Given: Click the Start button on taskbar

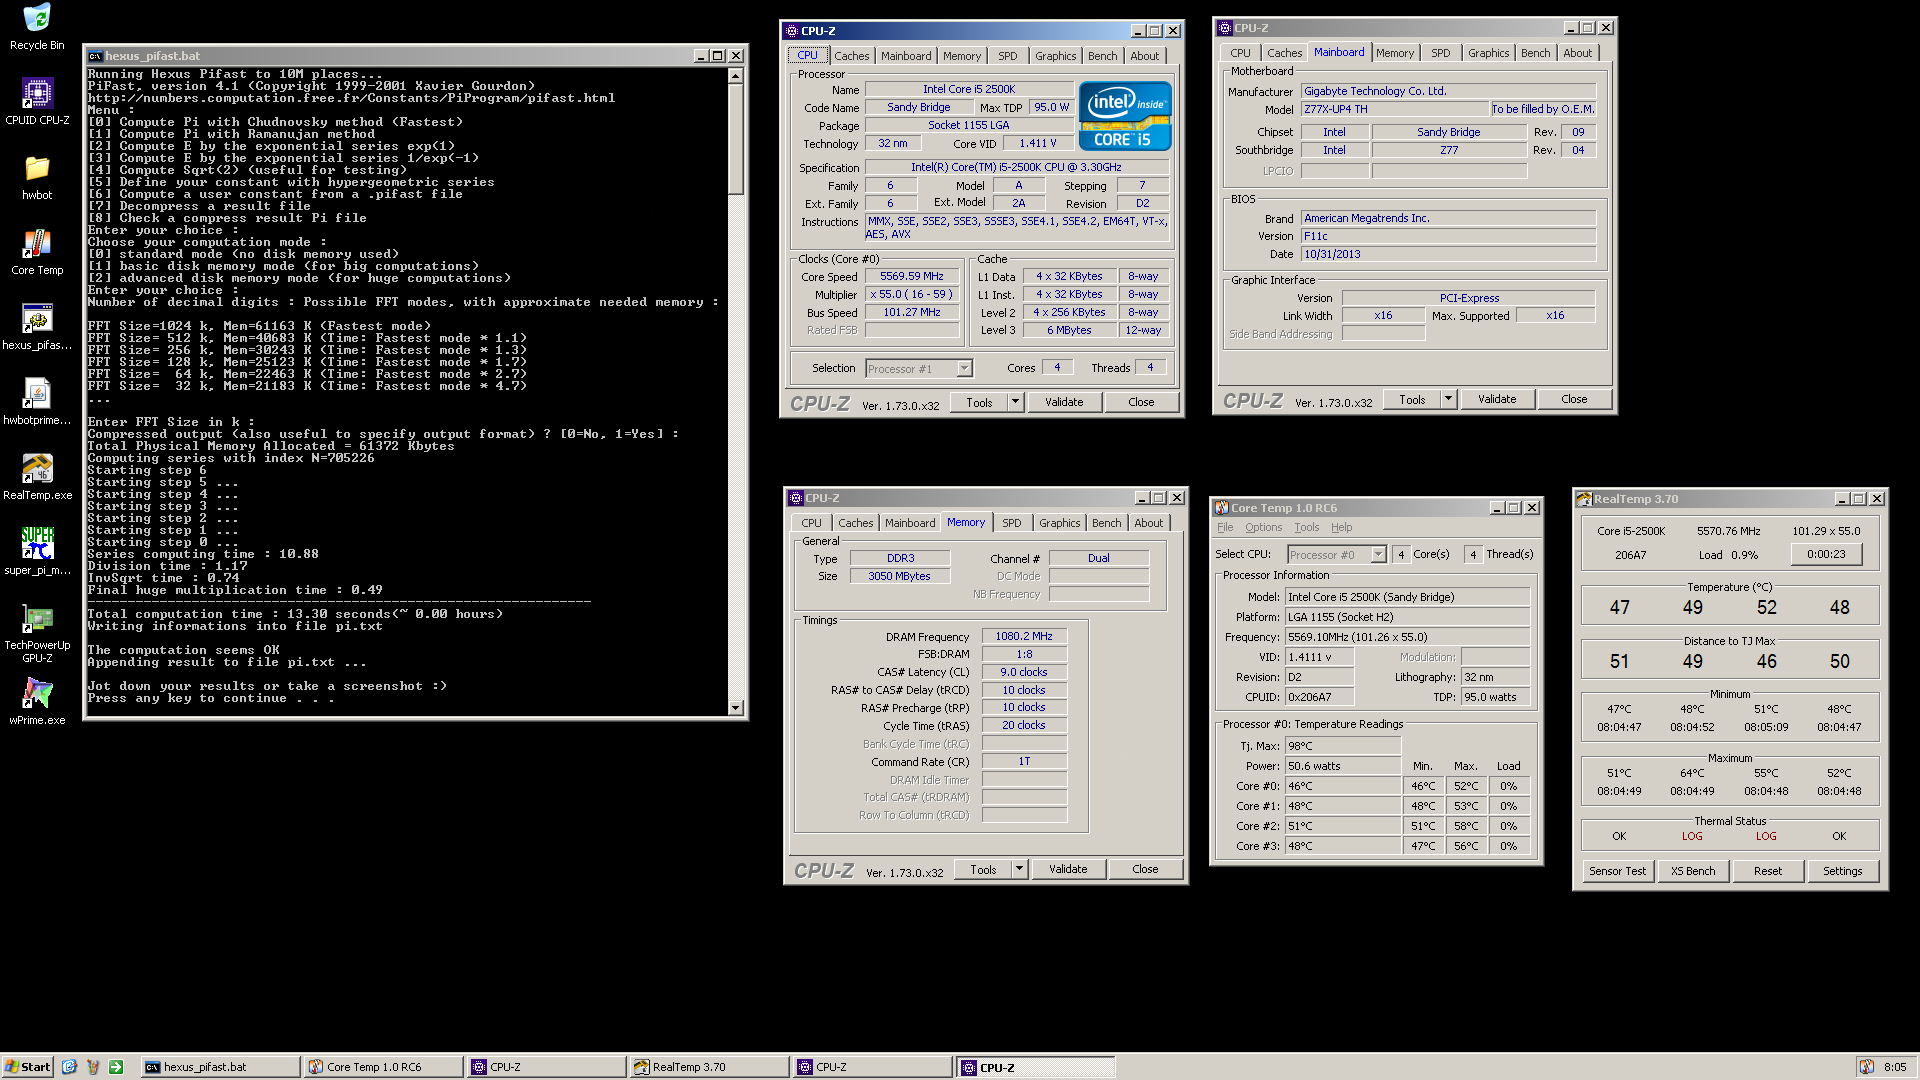Looking at the screenshot, I should [x=27, y=1067].
